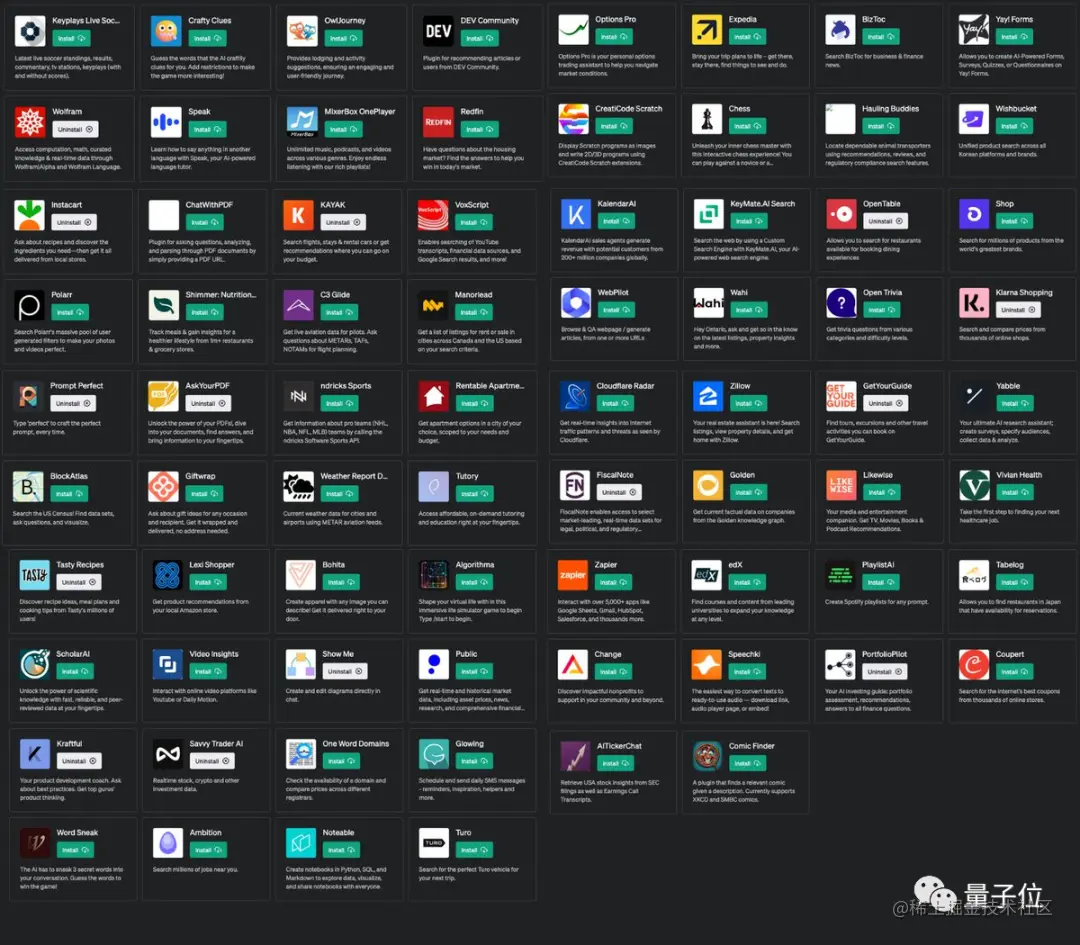The image size is (1080, 945).
Task: Uninstall the Wolfram plugin
Action: click(75, 129)
